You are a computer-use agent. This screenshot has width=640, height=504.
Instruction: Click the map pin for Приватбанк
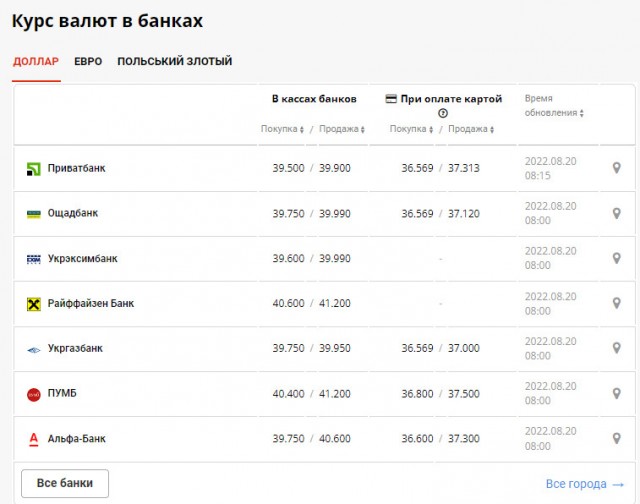617,168
